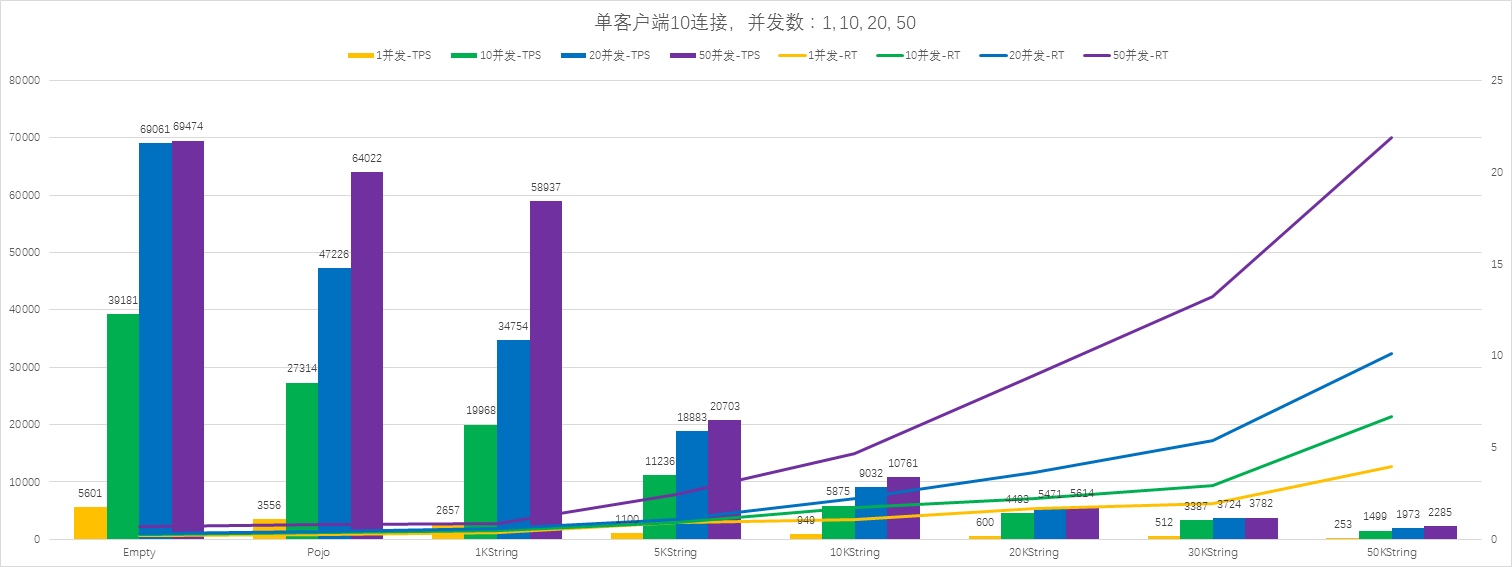
Task: Click the 25 label on right axis
Action: click(x=1496, y=80)
